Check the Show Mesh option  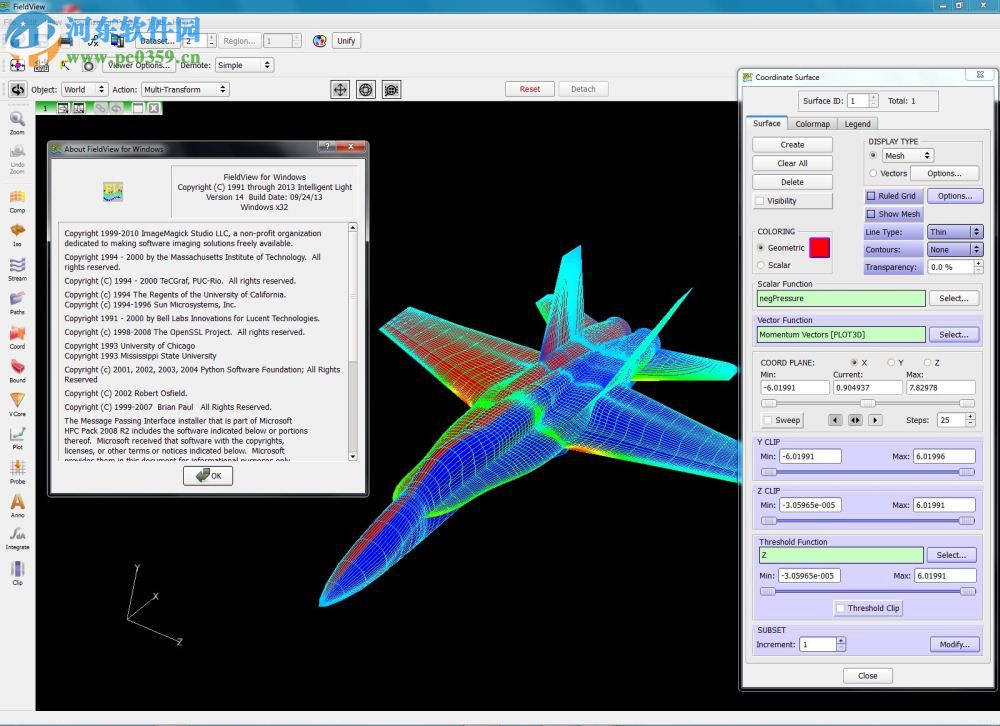pos(871,214)
